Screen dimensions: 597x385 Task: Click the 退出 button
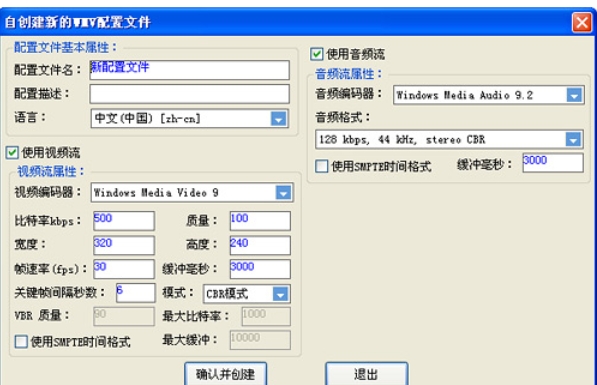[367, 374]
